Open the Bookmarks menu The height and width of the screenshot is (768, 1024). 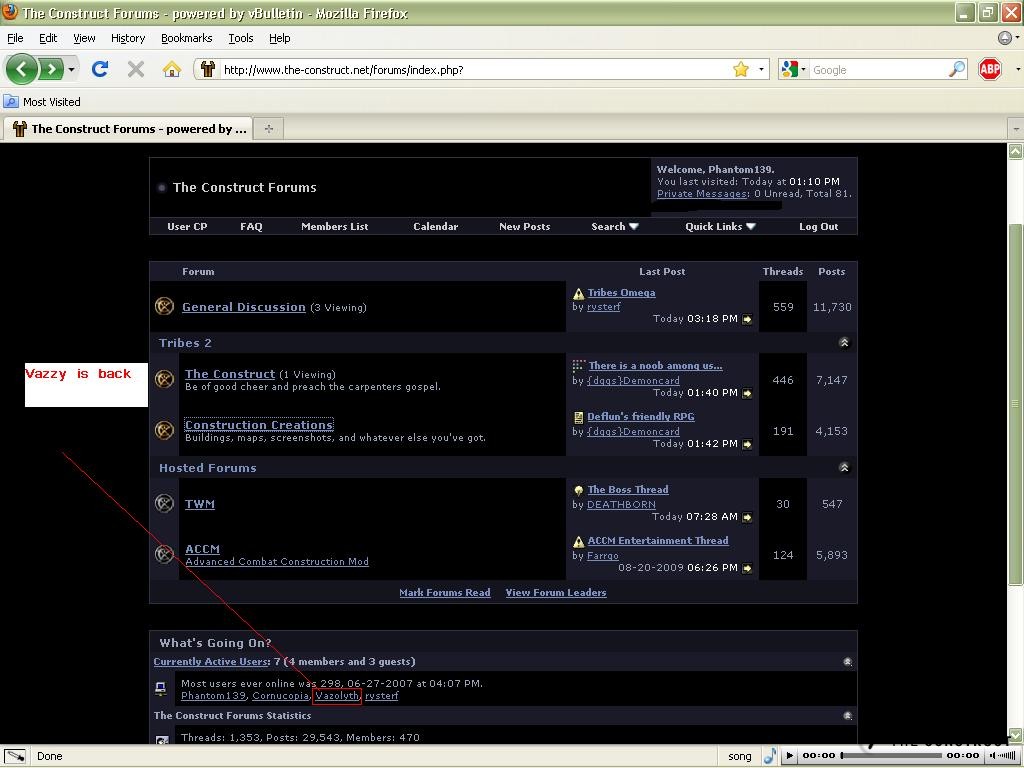coord(187,39)
